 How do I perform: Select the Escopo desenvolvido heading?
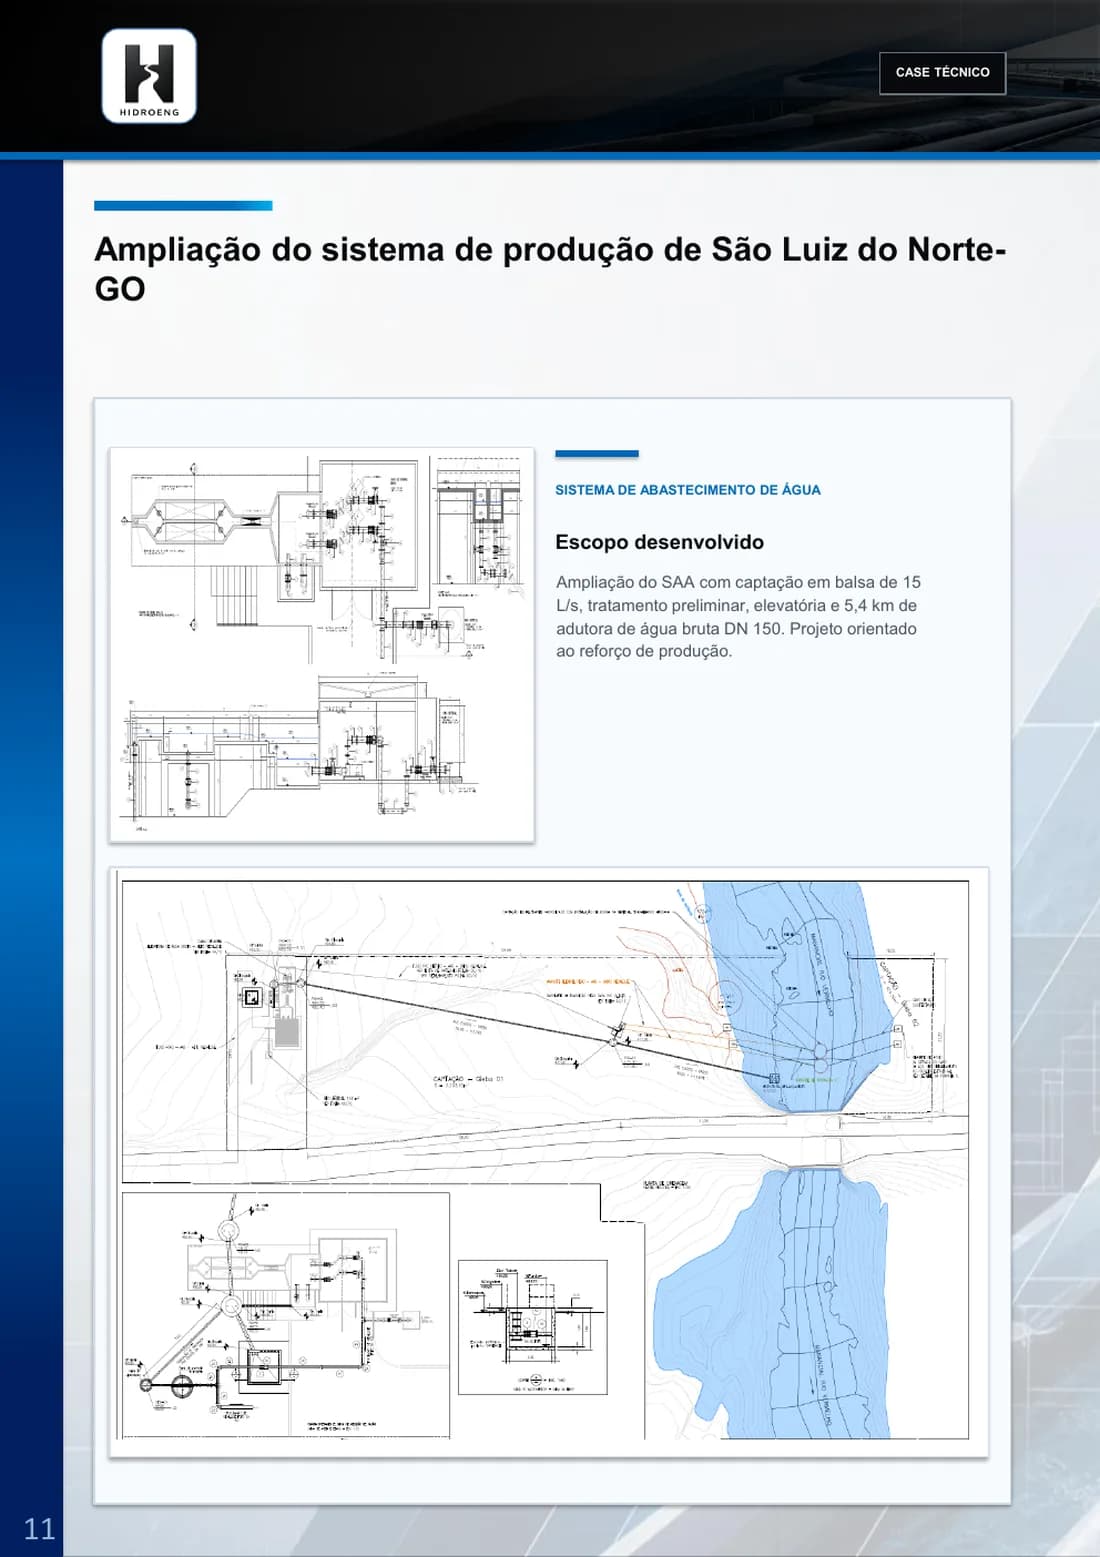coord(660,542)
